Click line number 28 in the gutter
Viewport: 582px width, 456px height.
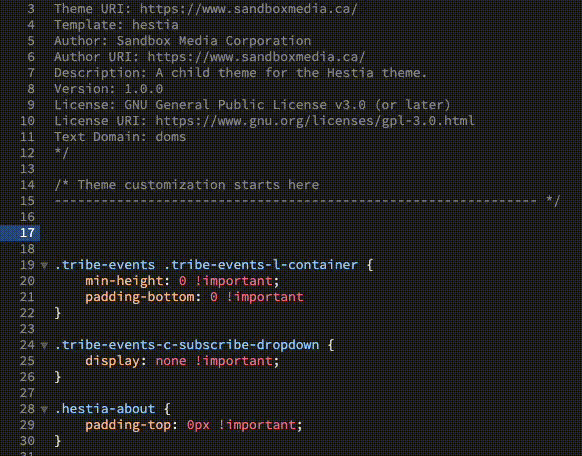[27, 409]
